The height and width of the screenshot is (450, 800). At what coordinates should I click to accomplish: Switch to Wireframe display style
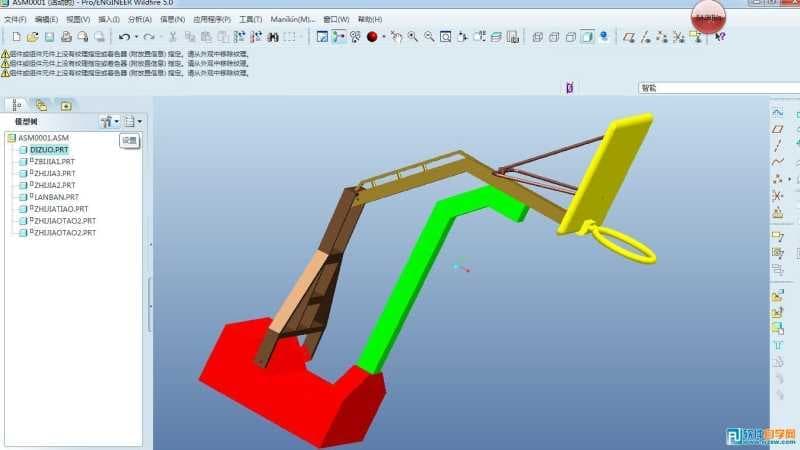click(537, 37)
